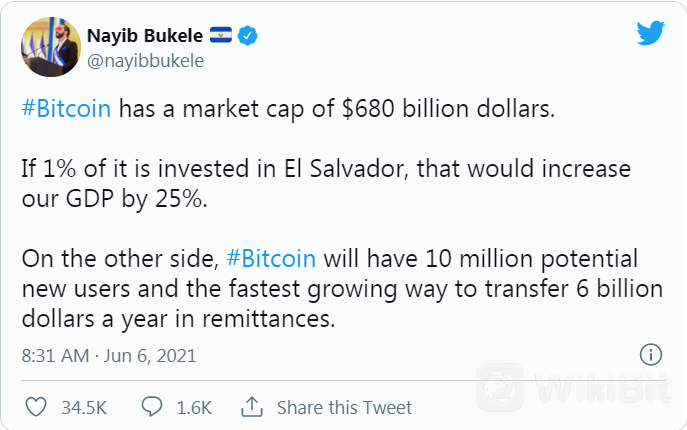Open the second #Bitcoin hashtag after 'other side'
The width and height of the screenshot is (687, 430).
(271, 258)
